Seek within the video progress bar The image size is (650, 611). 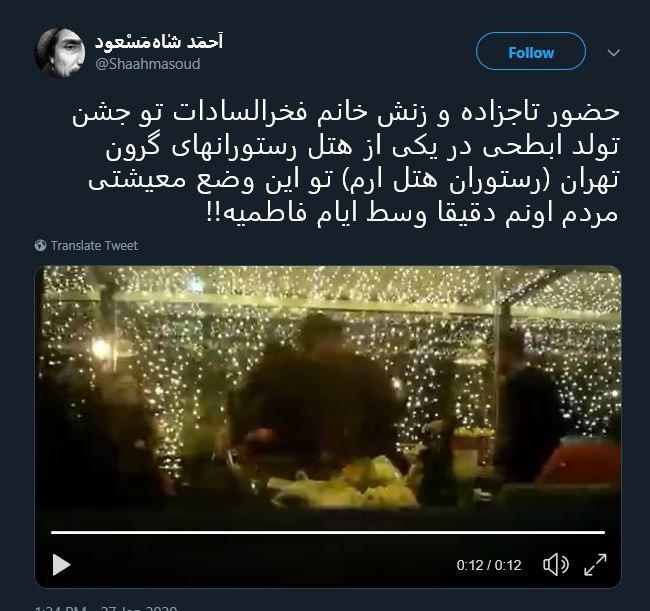click(328, 532)
